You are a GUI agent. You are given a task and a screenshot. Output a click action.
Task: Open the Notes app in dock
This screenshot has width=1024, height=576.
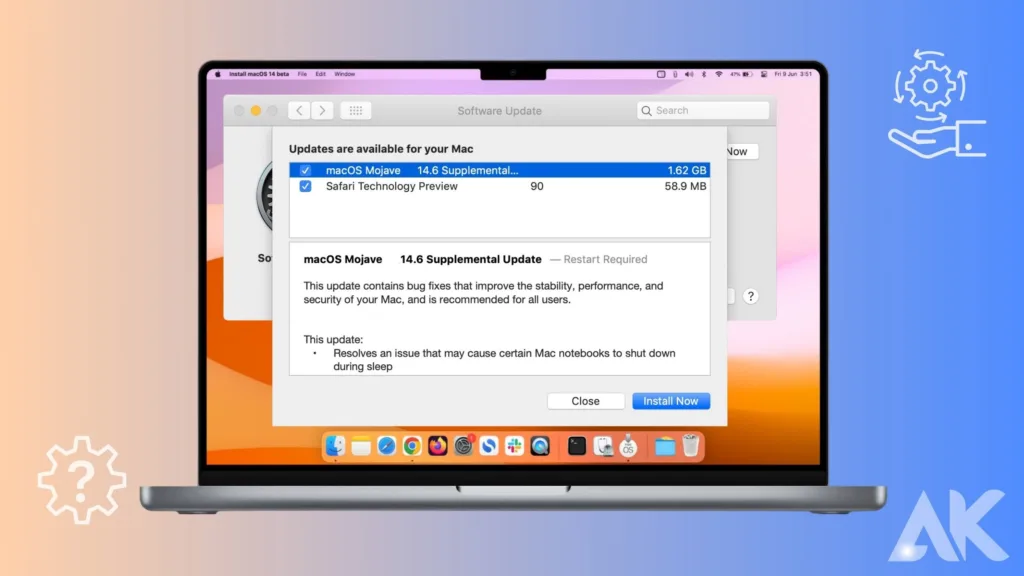pos(360,446)
